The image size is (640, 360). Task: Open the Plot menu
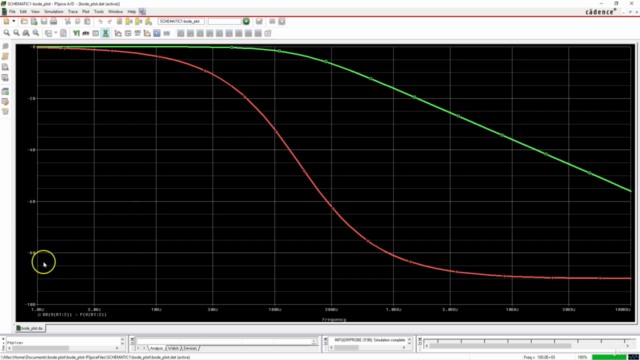point(86,12)
